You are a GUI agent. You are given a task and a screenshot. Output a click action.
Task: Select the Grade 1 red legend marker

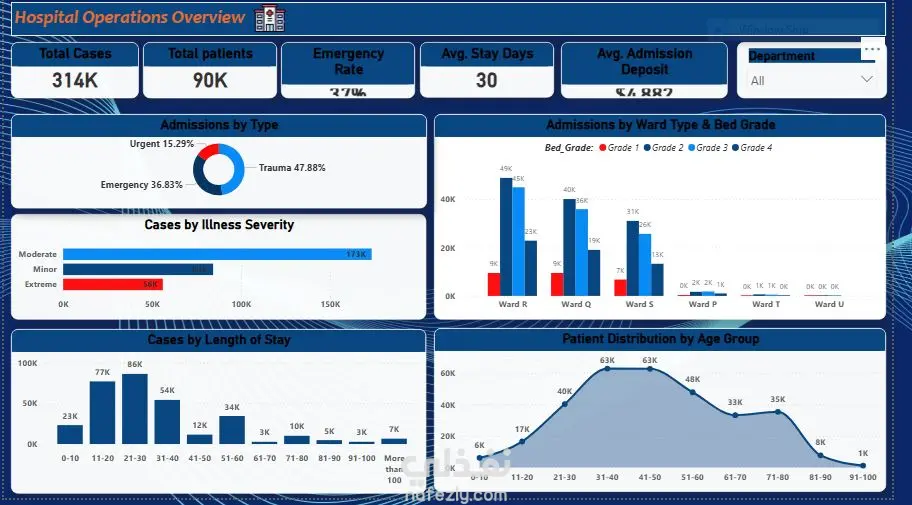603,148
